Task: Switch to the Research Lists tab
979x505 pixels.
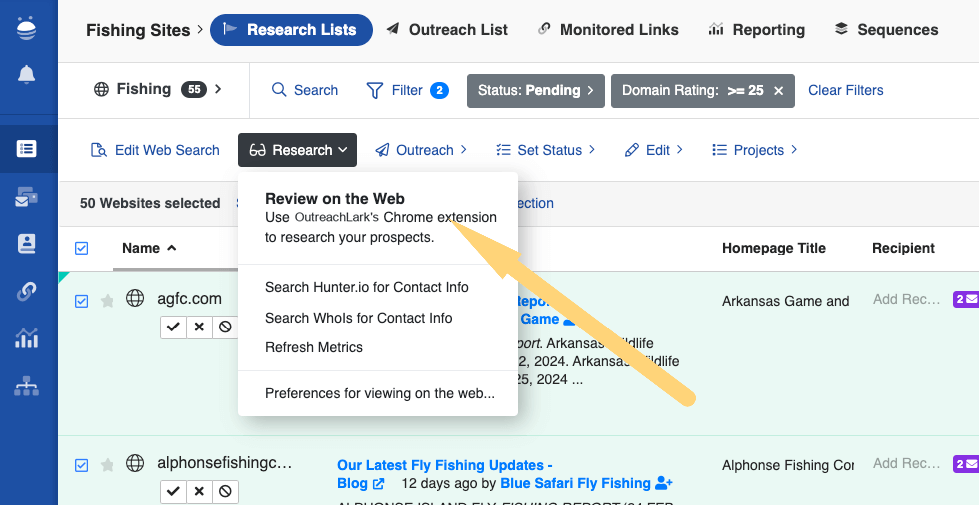Action: pyautogui.click(x=291, y=30)
